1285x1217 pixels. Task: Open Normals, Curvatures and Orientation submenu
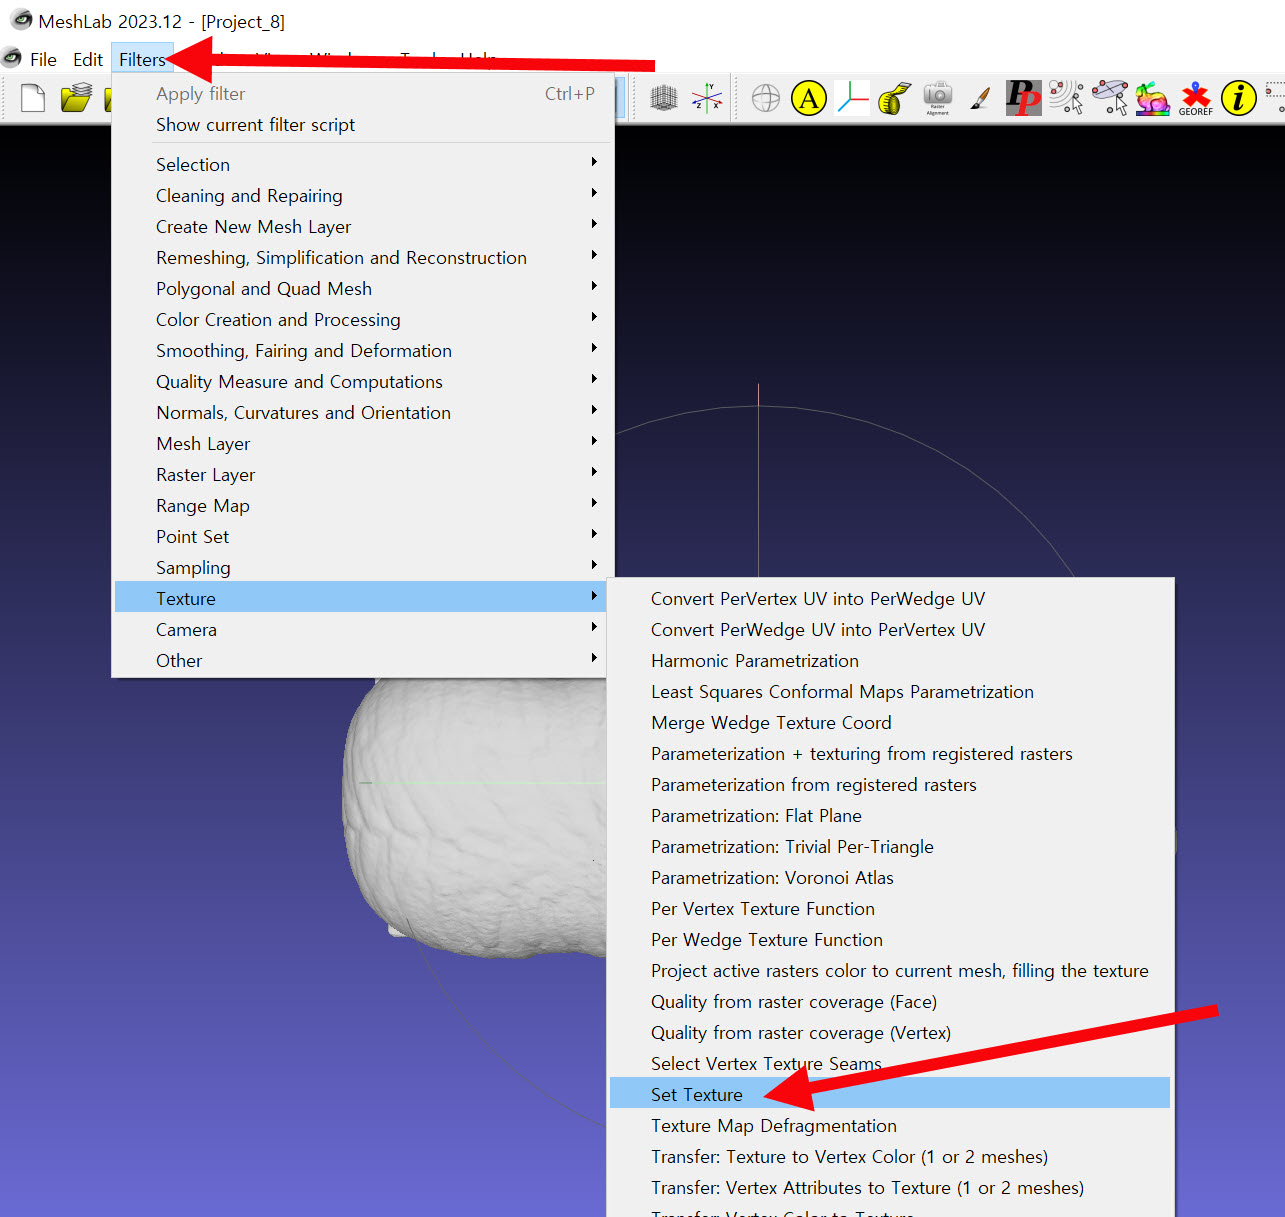click(x=362, y=412)
